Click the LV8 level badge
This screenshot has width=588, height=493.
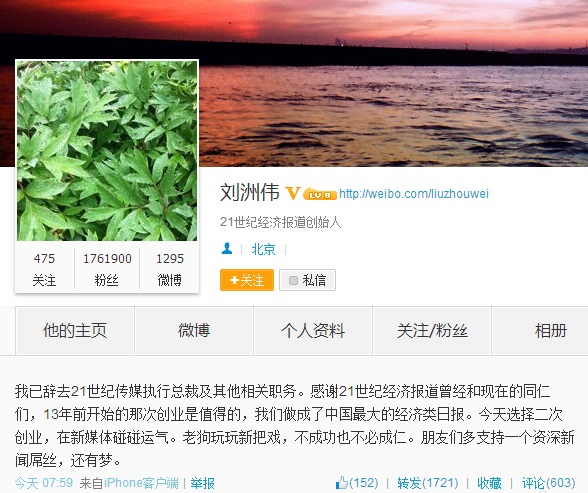pyautogui.click(x=320, y=194)
